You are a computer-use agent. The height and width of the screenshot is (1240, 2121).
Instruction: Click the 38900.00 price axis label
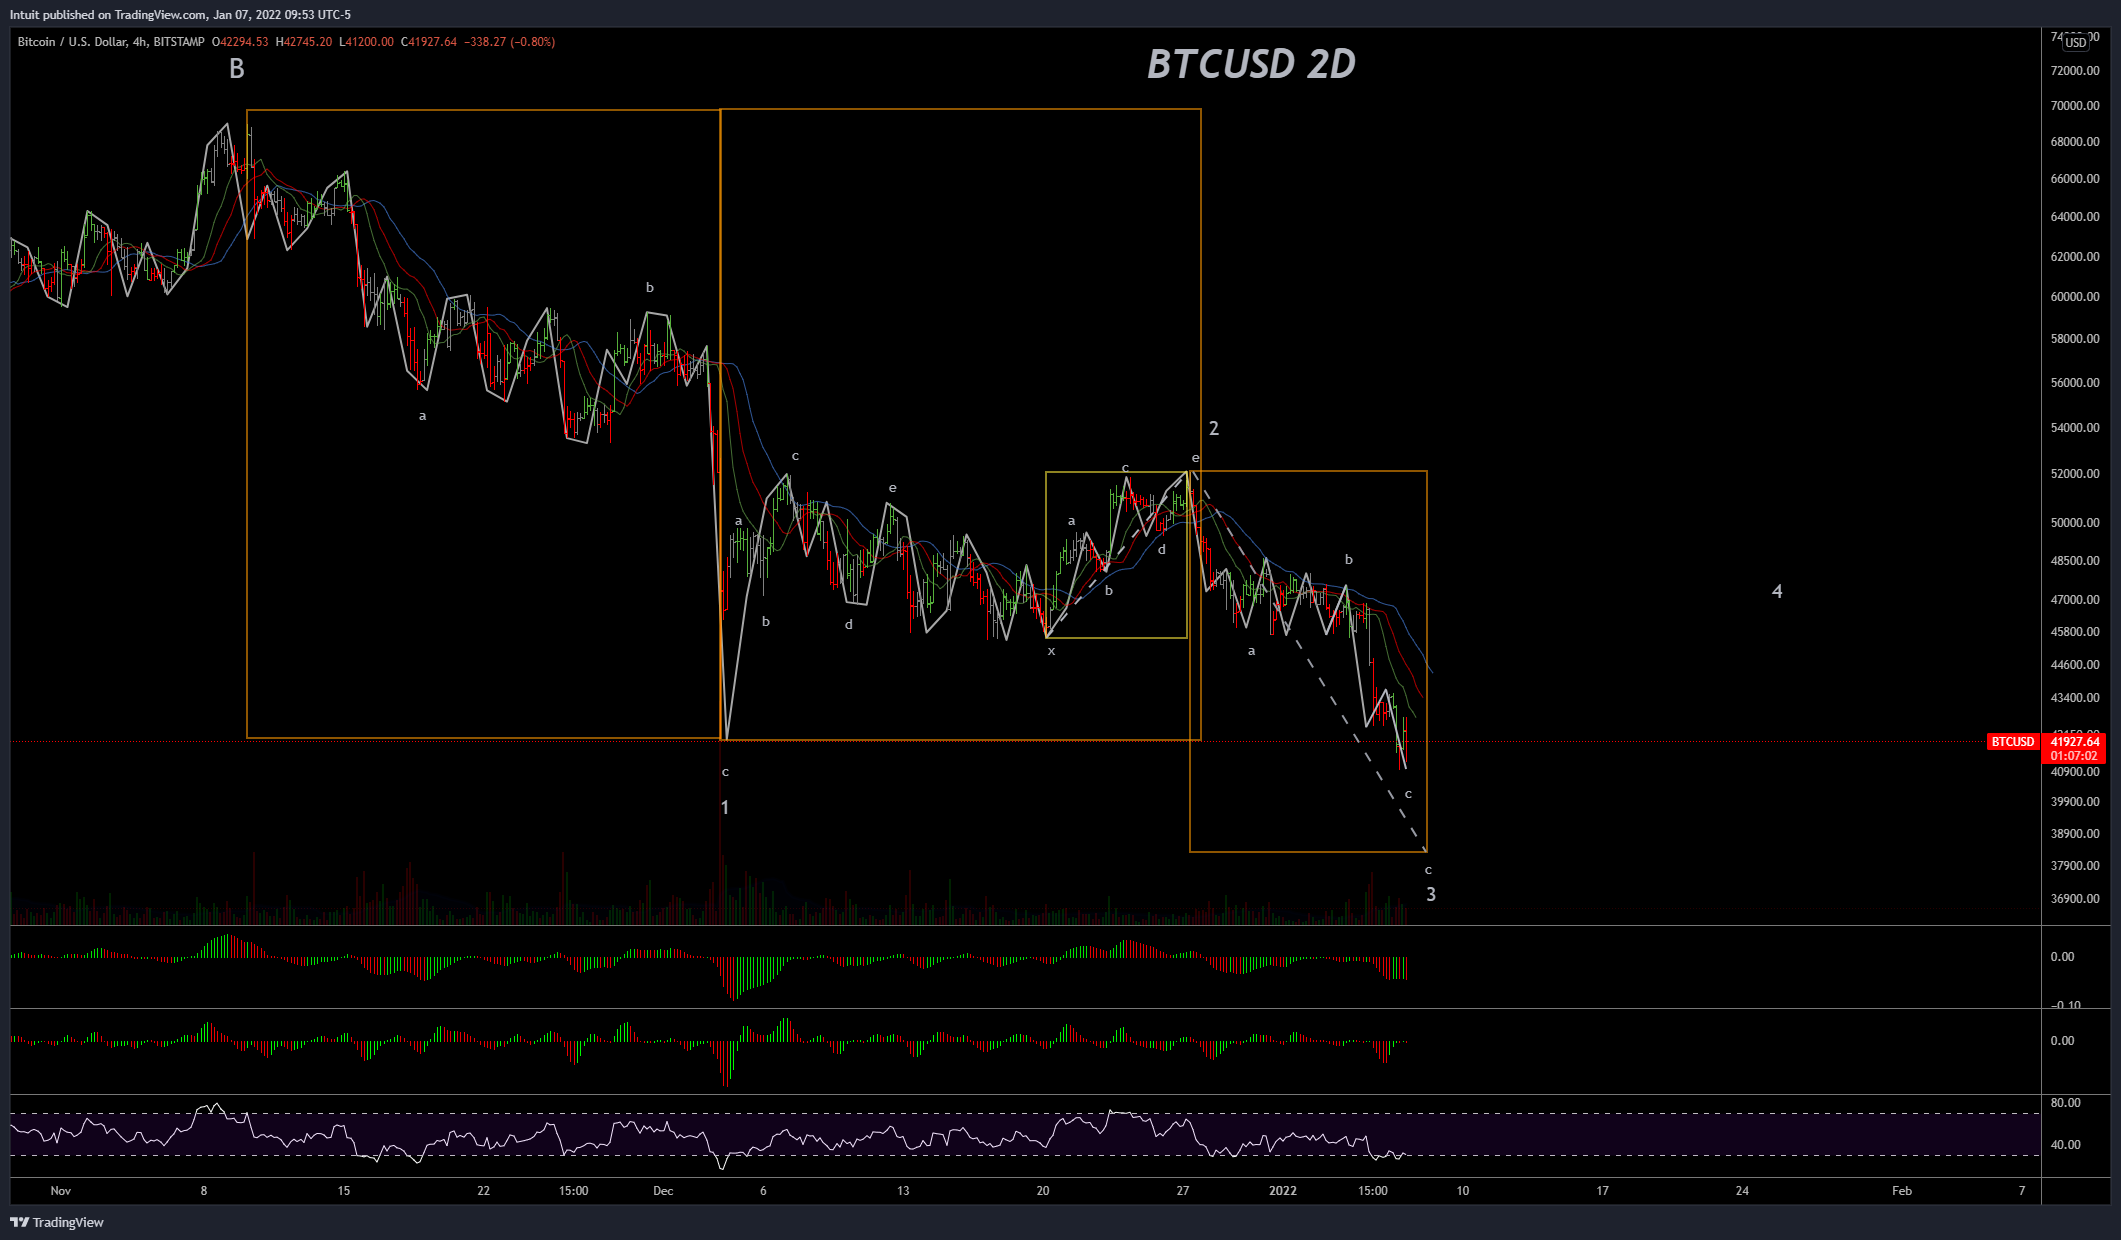(x=2075, y=834)
